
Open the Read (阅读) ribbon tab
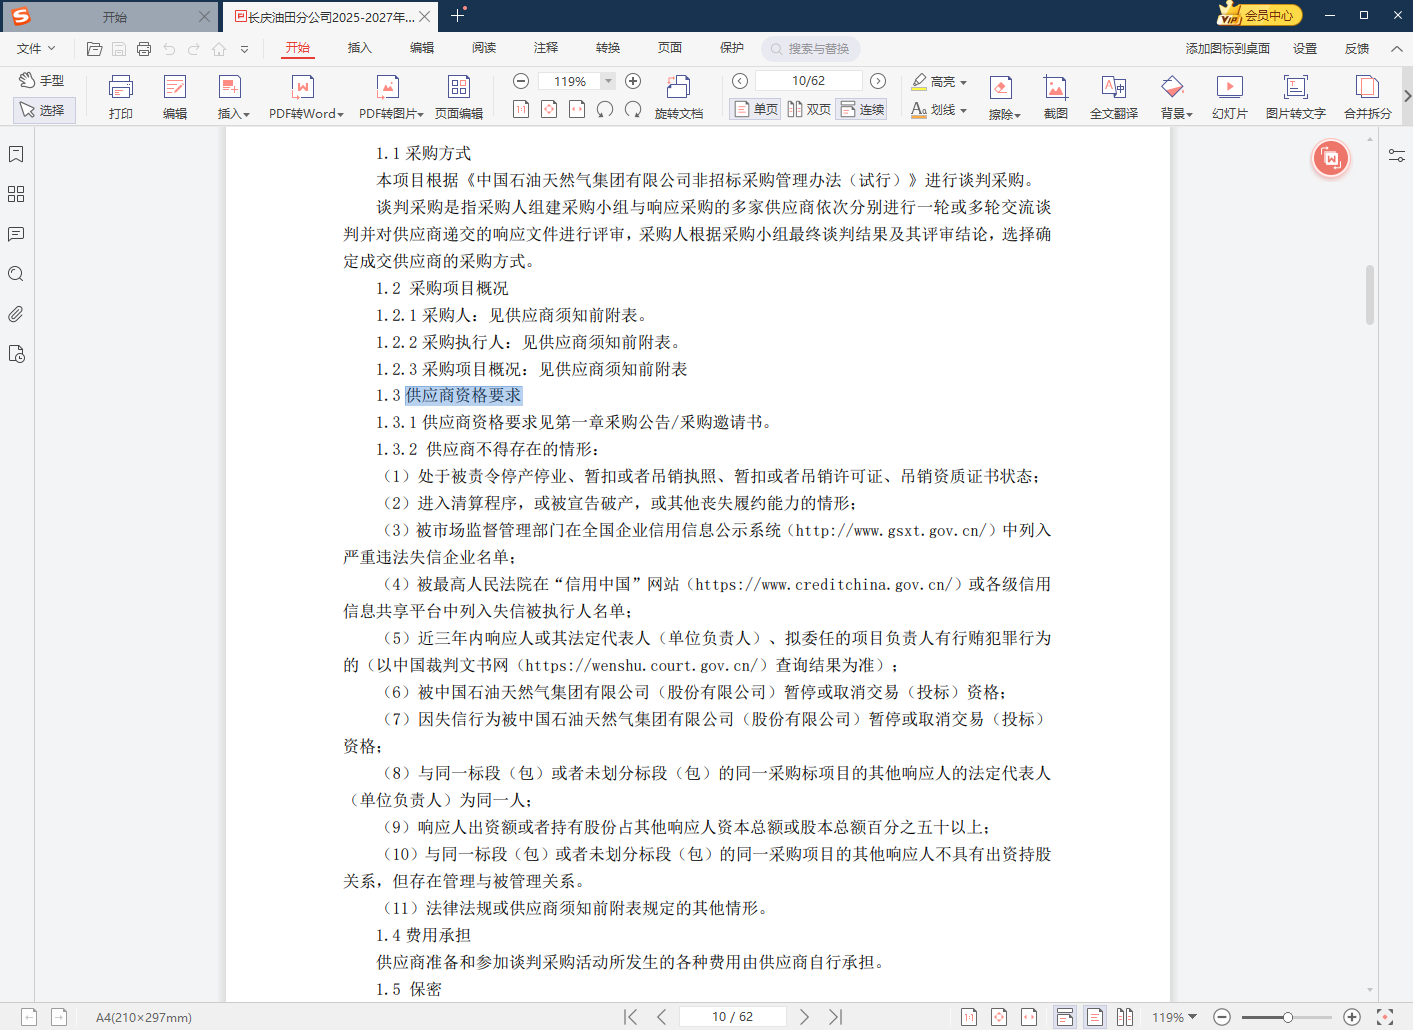pyautogui.click(x=484, y=48)
